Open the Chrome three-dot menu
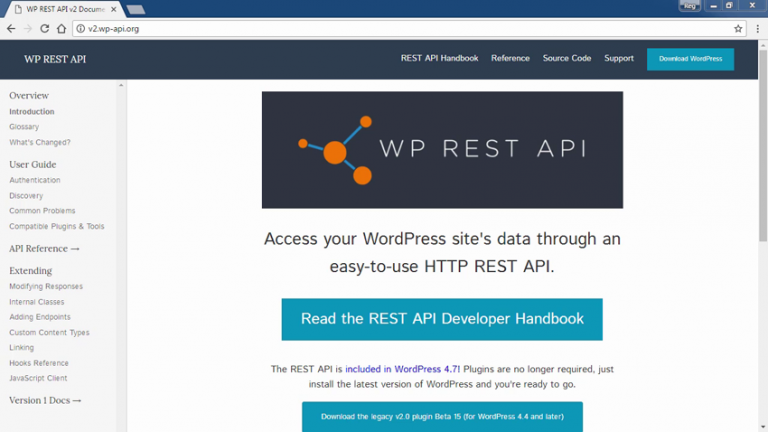The image size is (768, 432). (758, 29)
